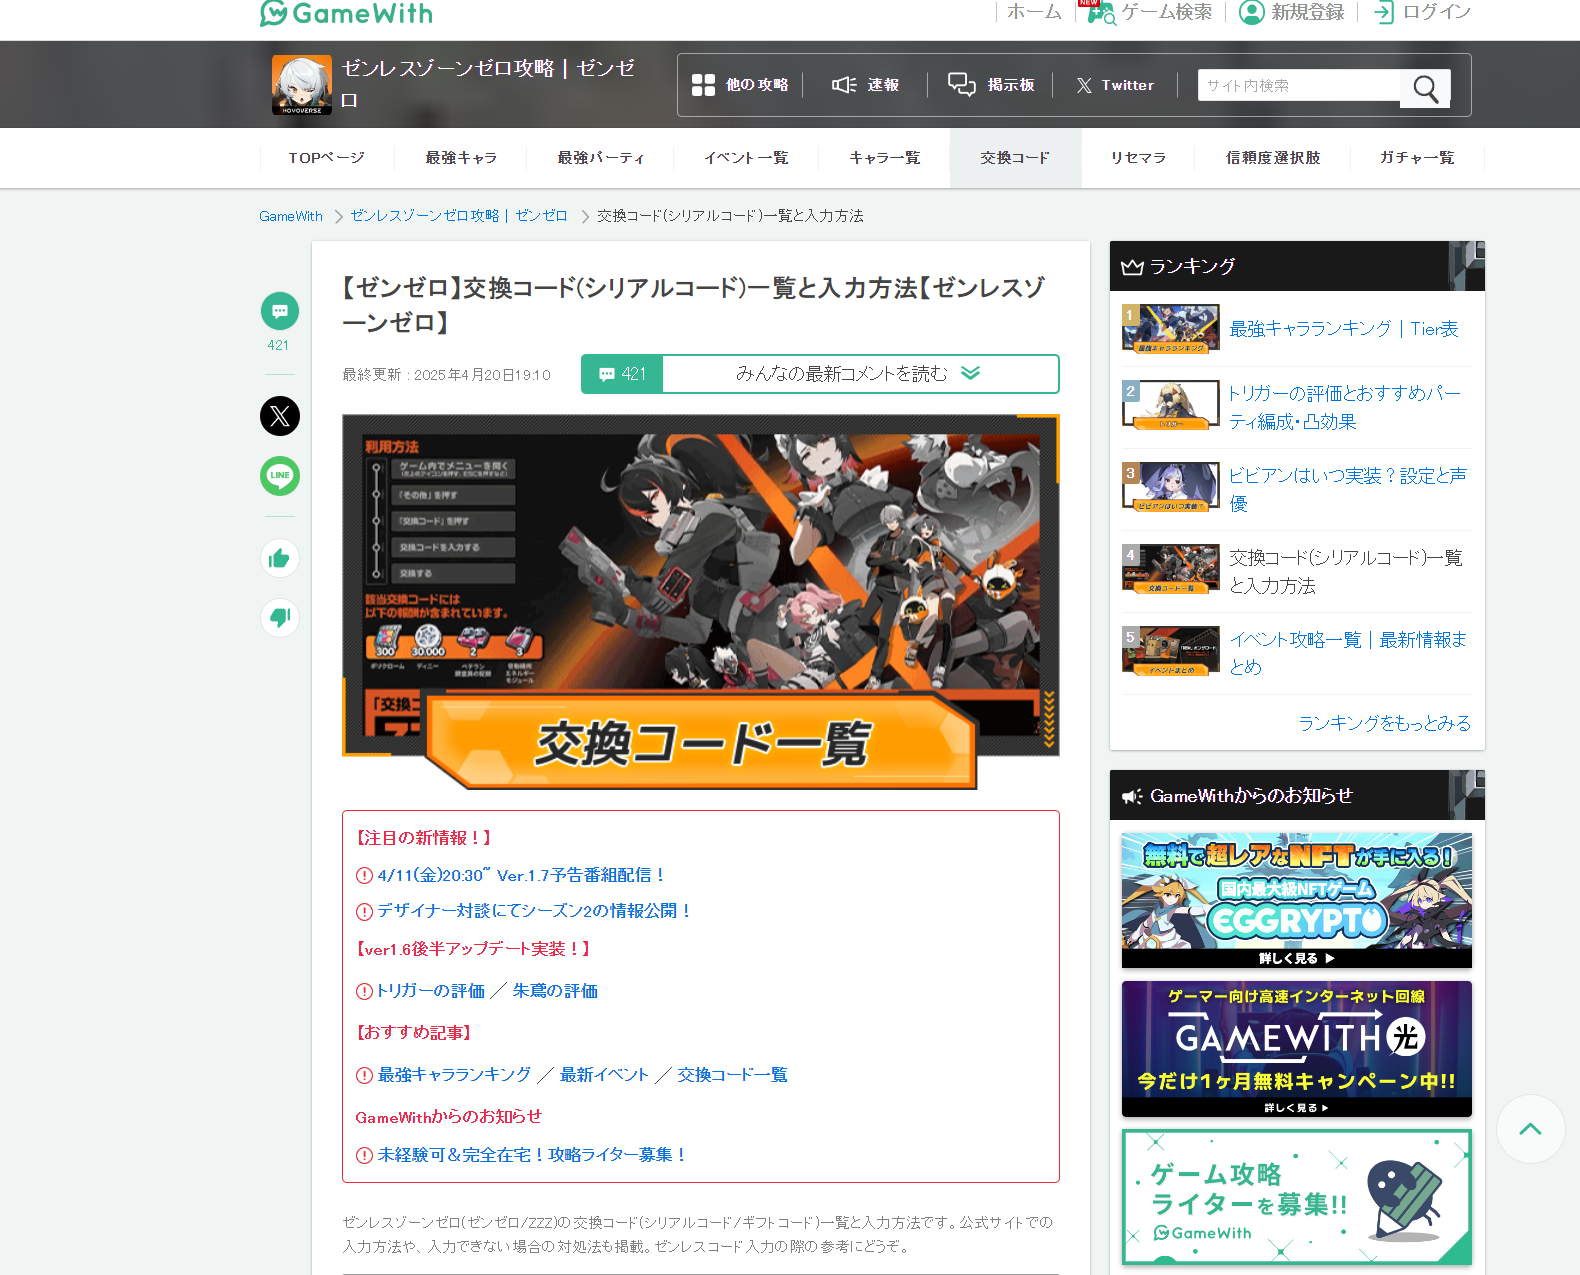Open ranking item ビビアンはいつ実装
Viewport: 1580px width, 1275px height.
1348,489
